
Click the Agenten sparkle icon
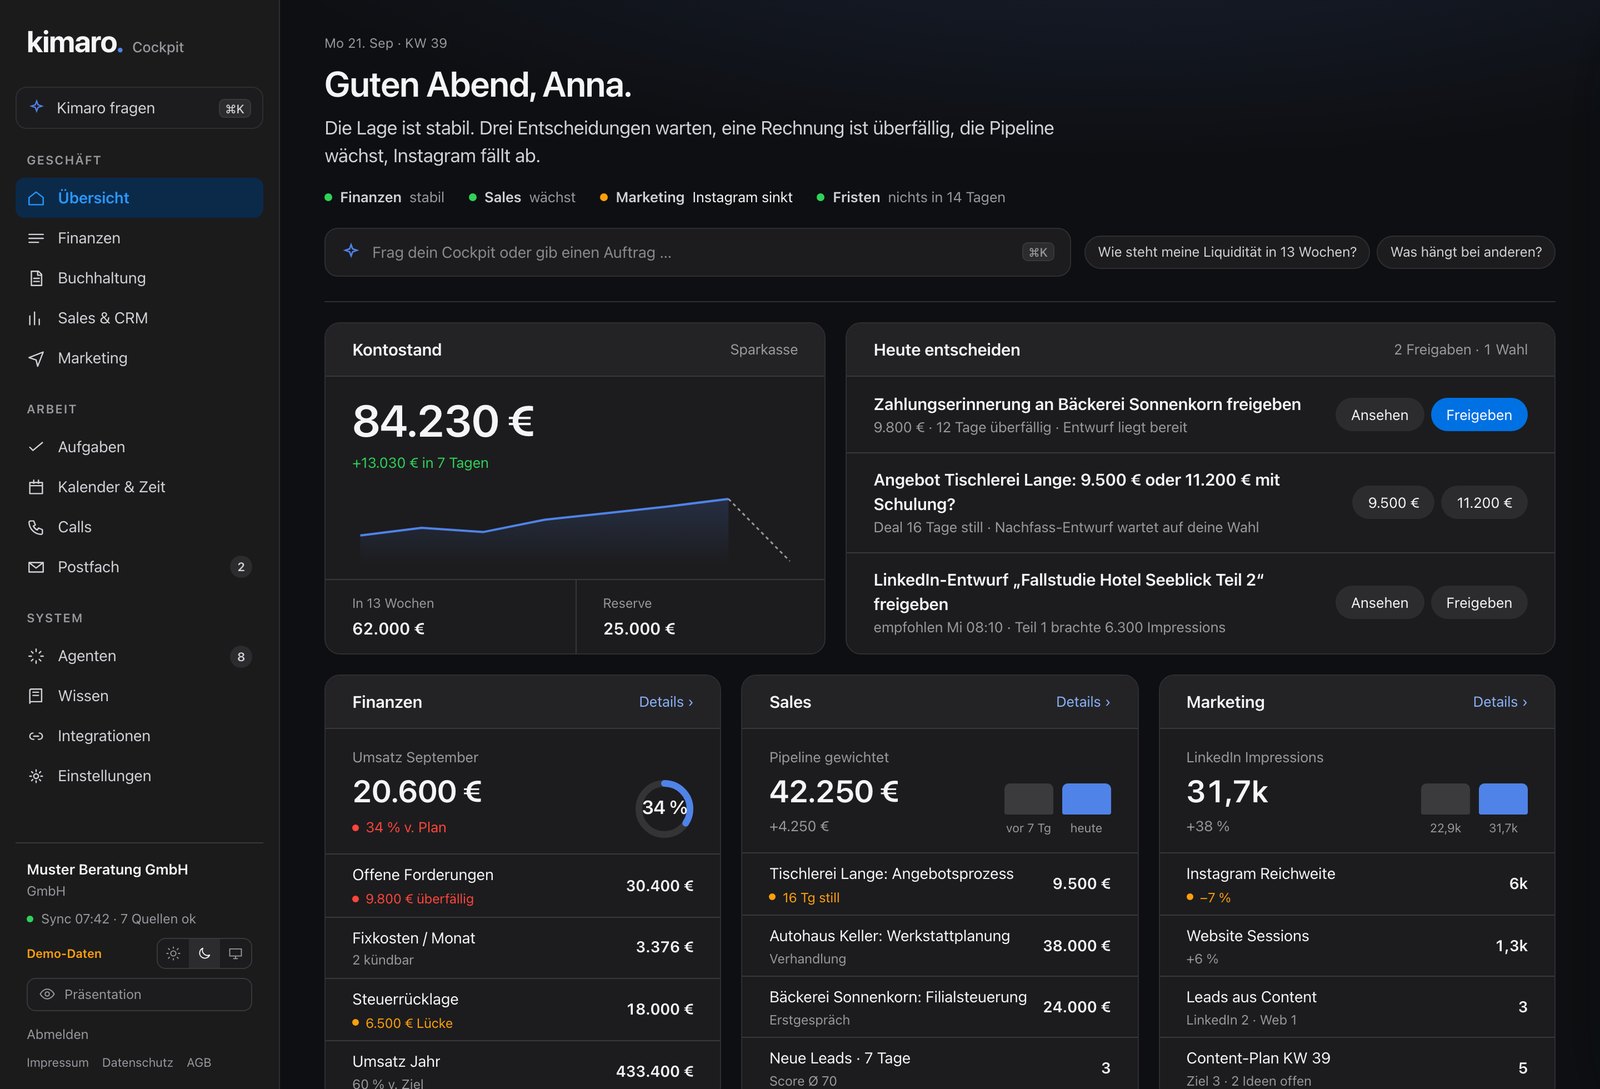tap(36, 656)
